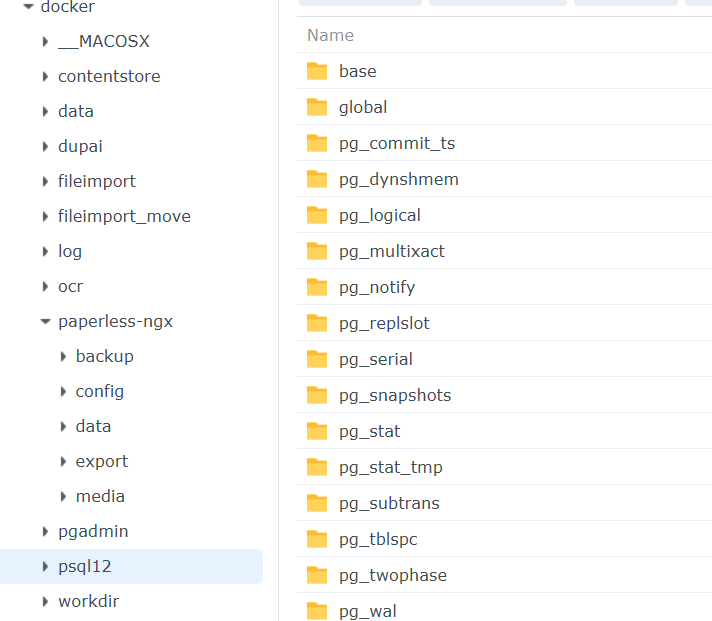
Task: Select fileimport in the folder tree
Action: point(97,181)
